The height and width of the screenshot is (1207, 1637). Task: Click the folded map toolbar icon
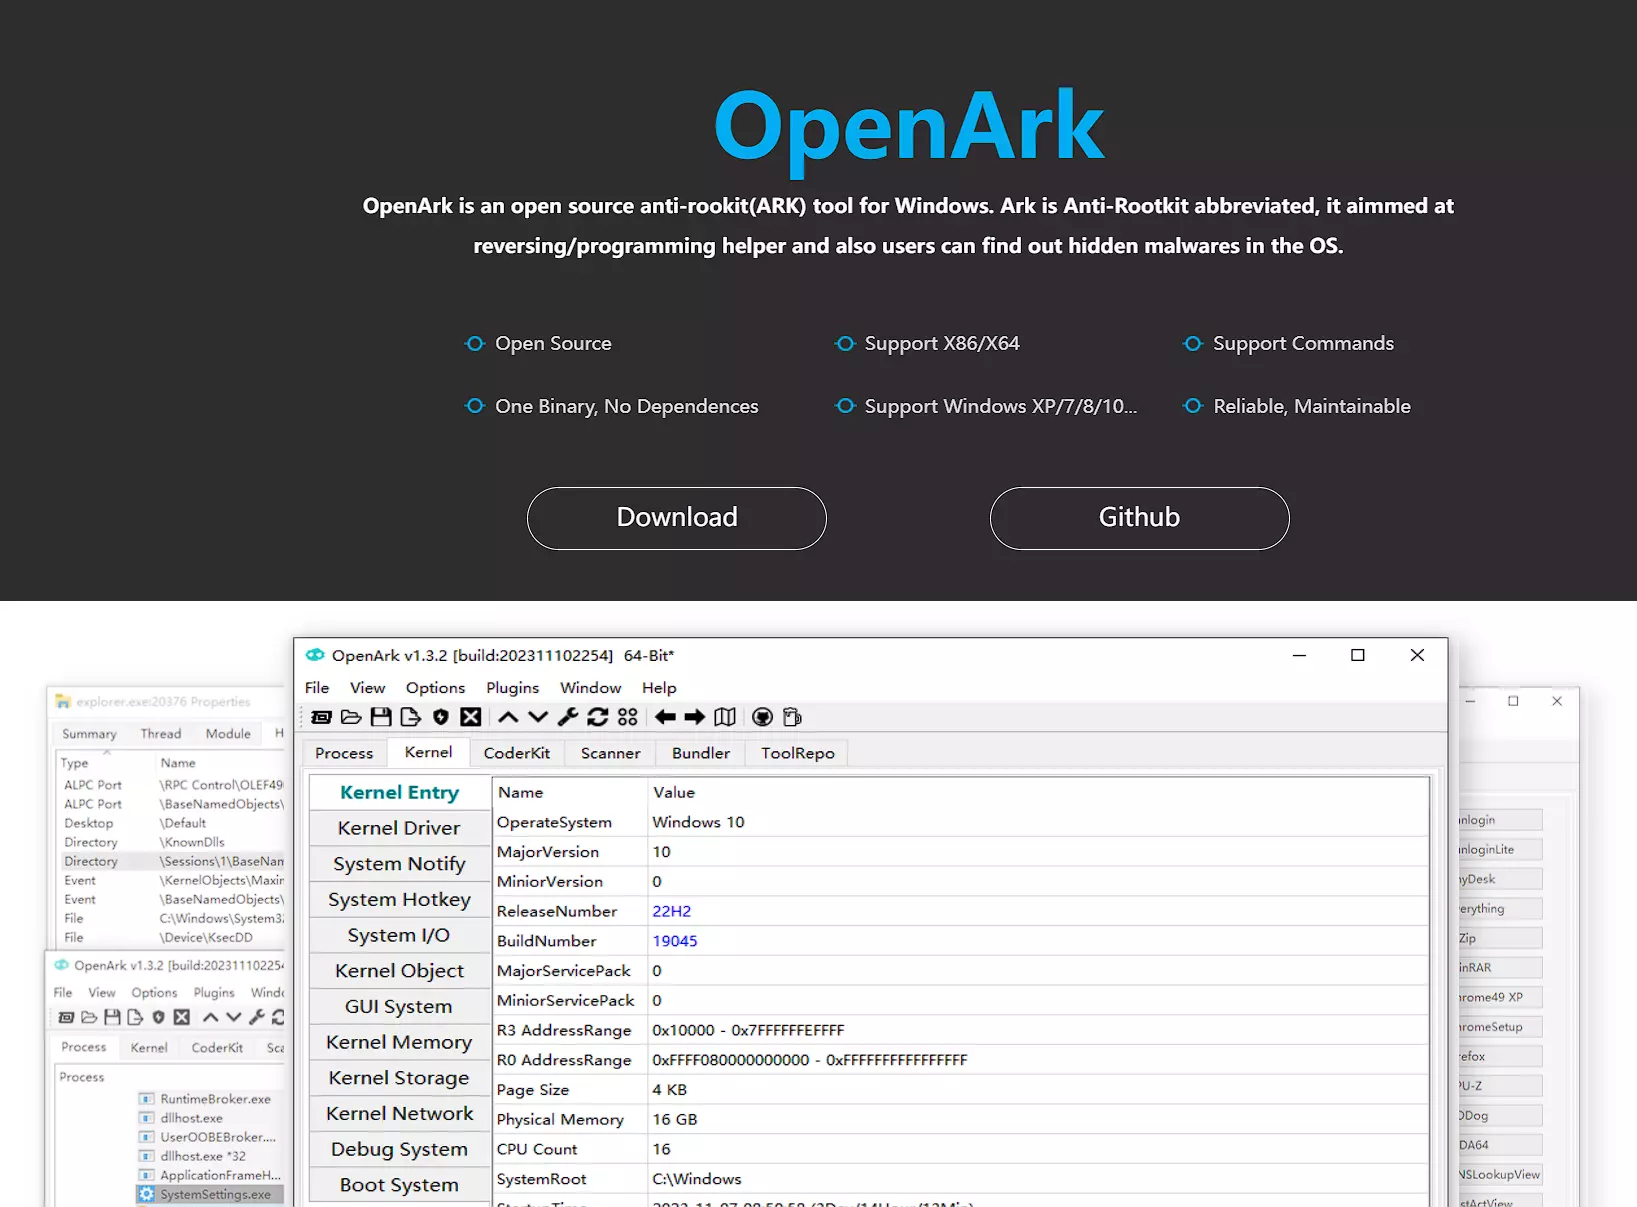(x=725, y=717)
